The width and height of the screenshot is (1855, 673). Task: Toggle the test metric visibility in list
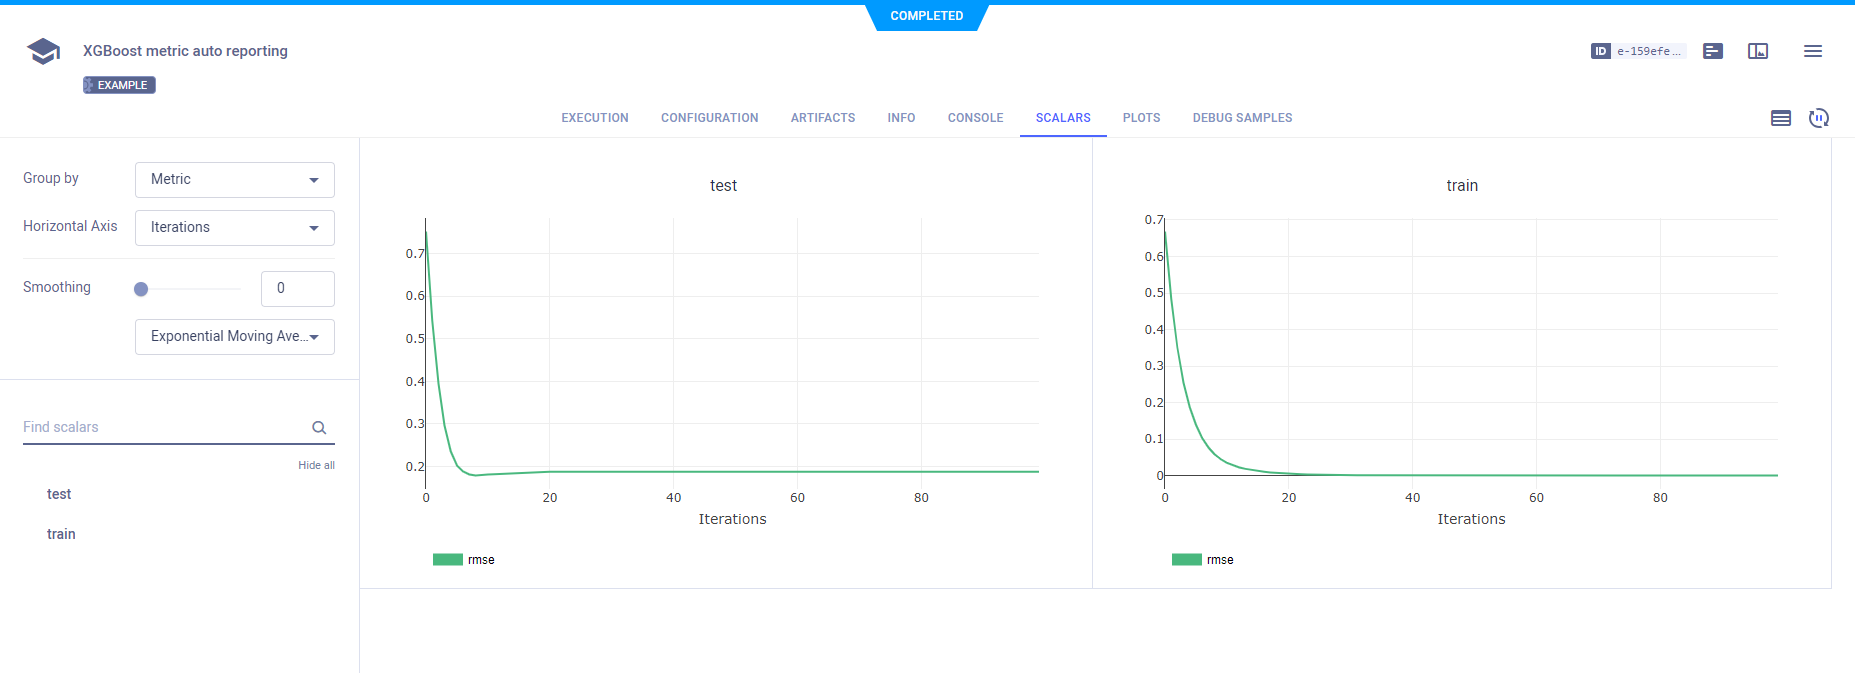tap(59, 494)
